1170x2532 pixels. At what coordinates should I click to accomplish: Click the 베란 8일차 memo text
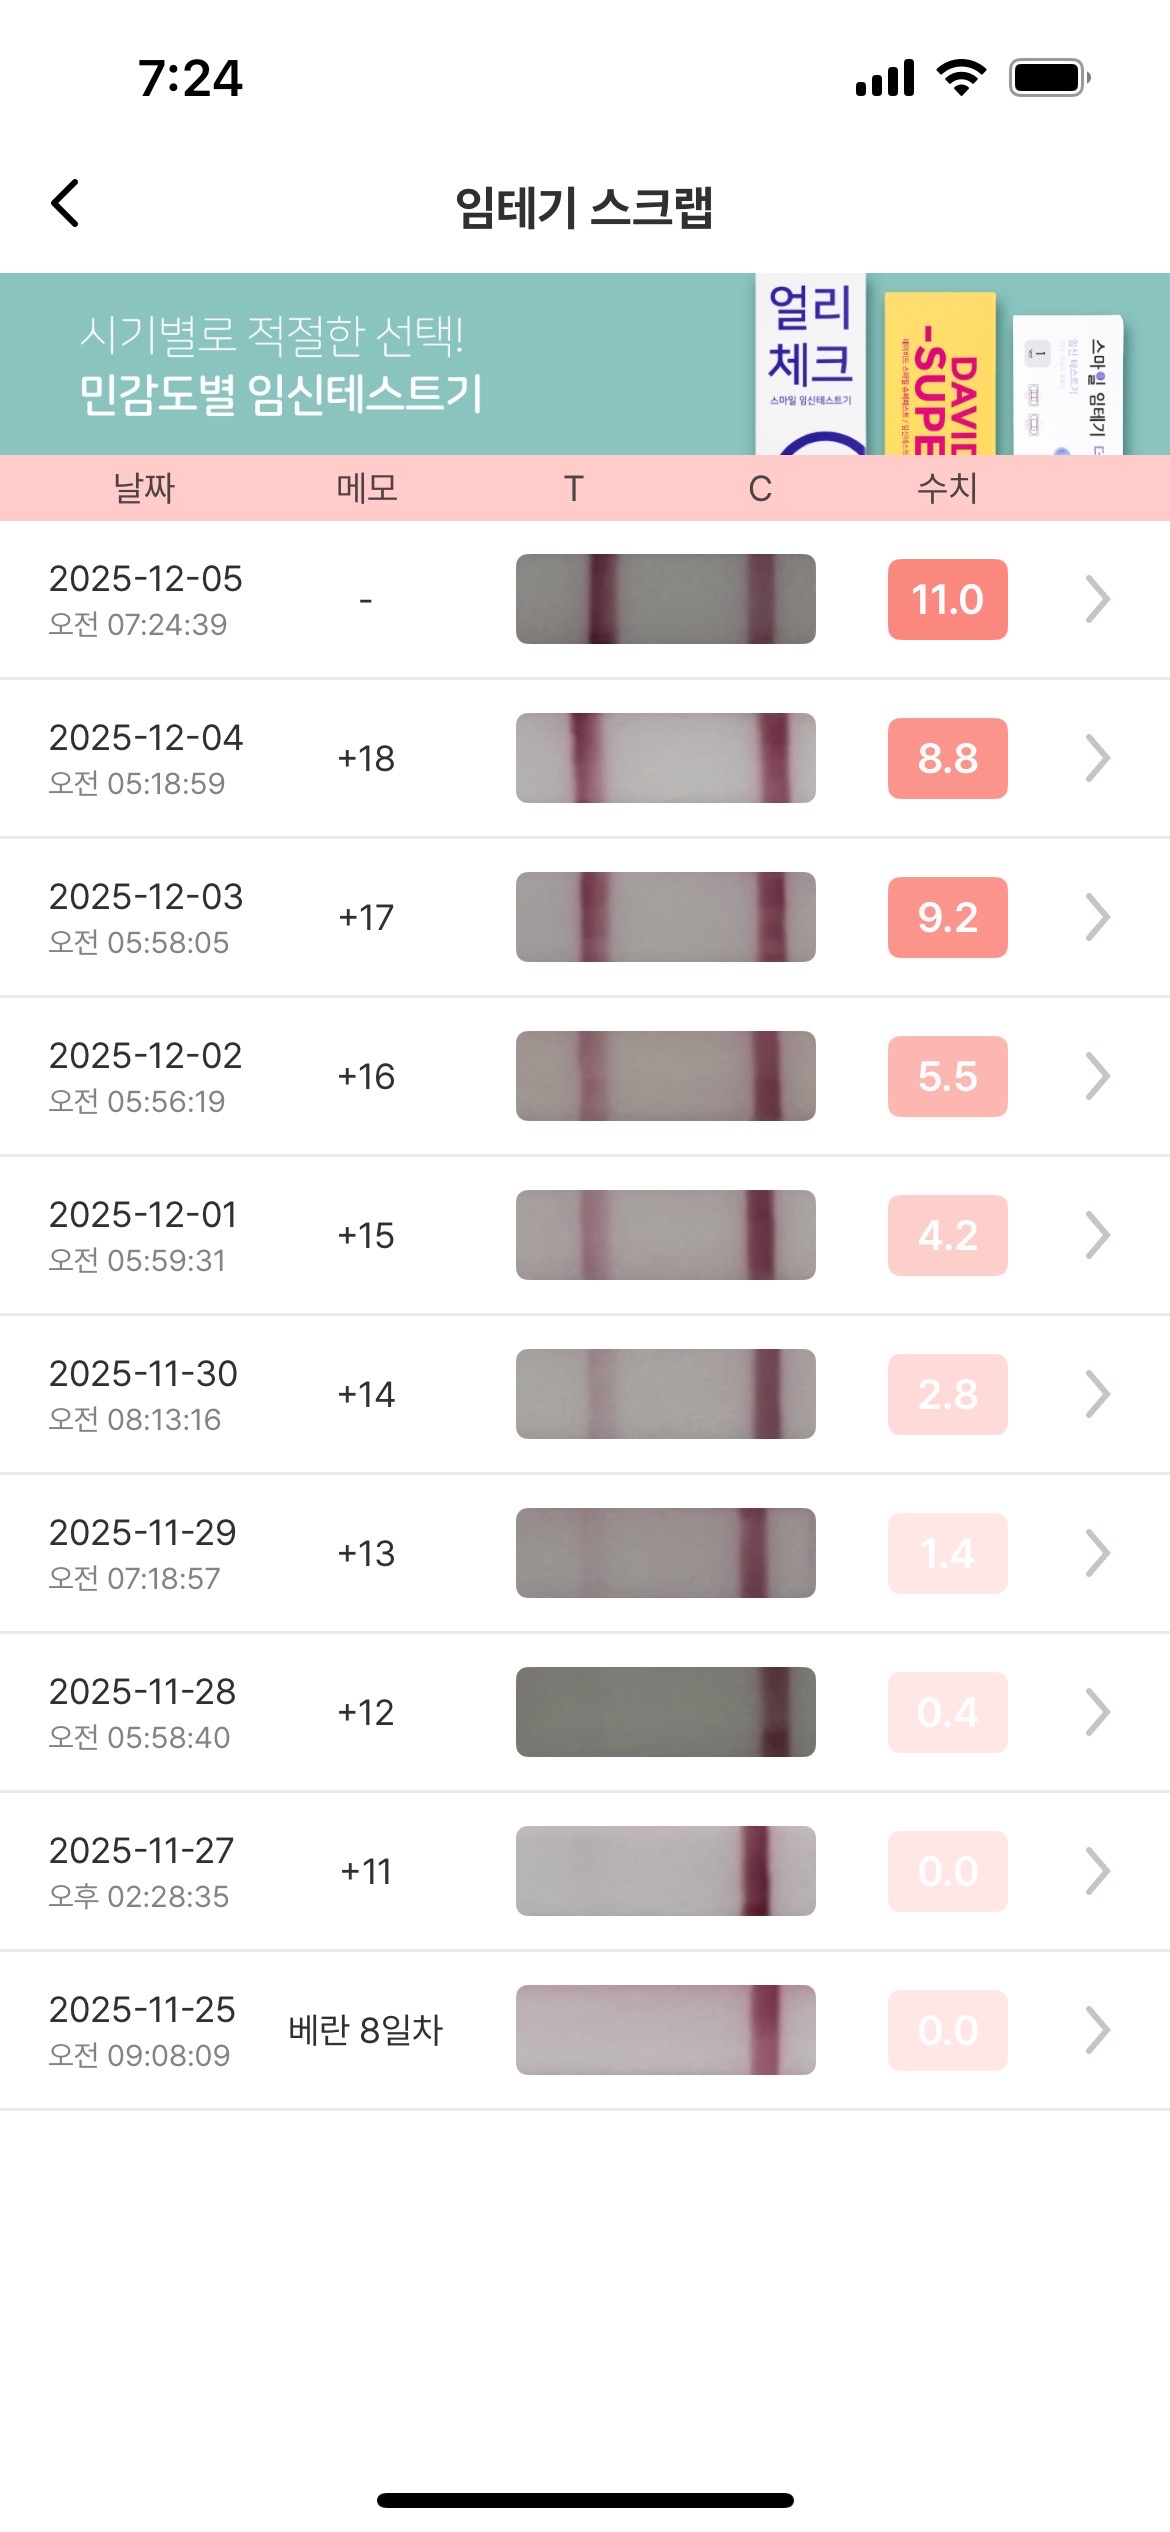pos(365,2031)
